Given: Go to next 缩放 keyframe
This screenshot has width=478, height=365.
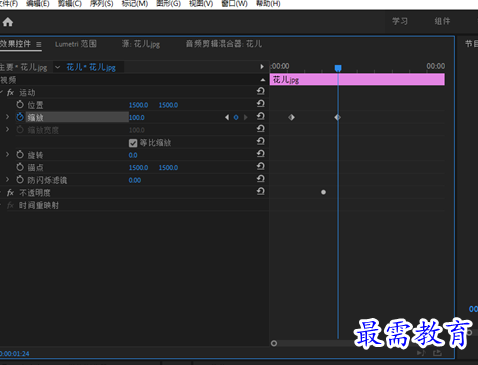Looking at the screenshot, I should [246, 117].
